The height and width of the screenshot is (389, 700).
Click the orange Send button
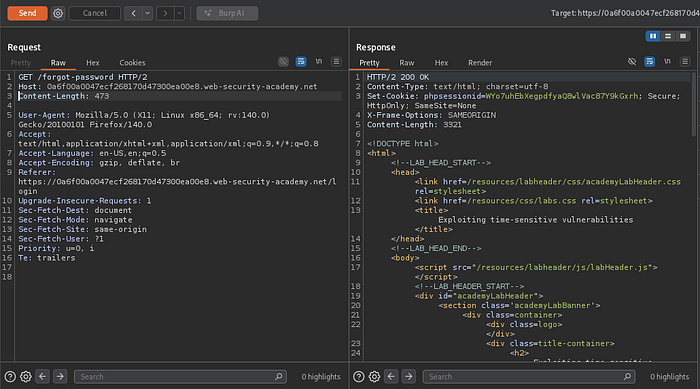pos(27,13)
